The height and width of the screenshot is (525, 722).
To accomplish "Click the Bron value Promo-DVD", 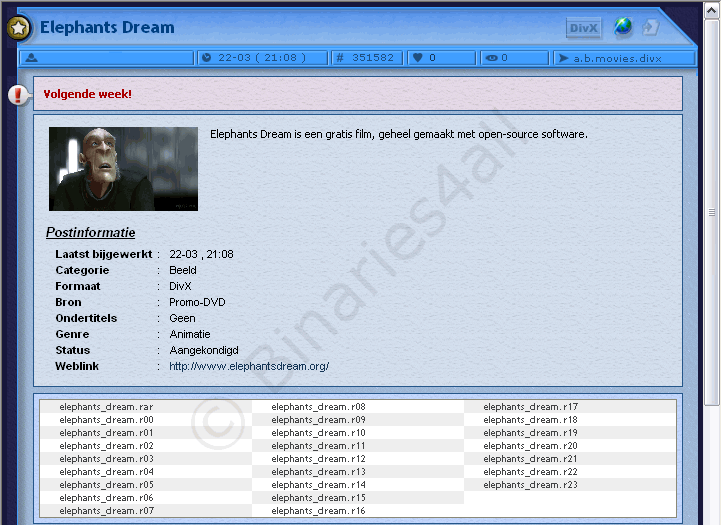I will pyautogui.click(x=197, y=302).
